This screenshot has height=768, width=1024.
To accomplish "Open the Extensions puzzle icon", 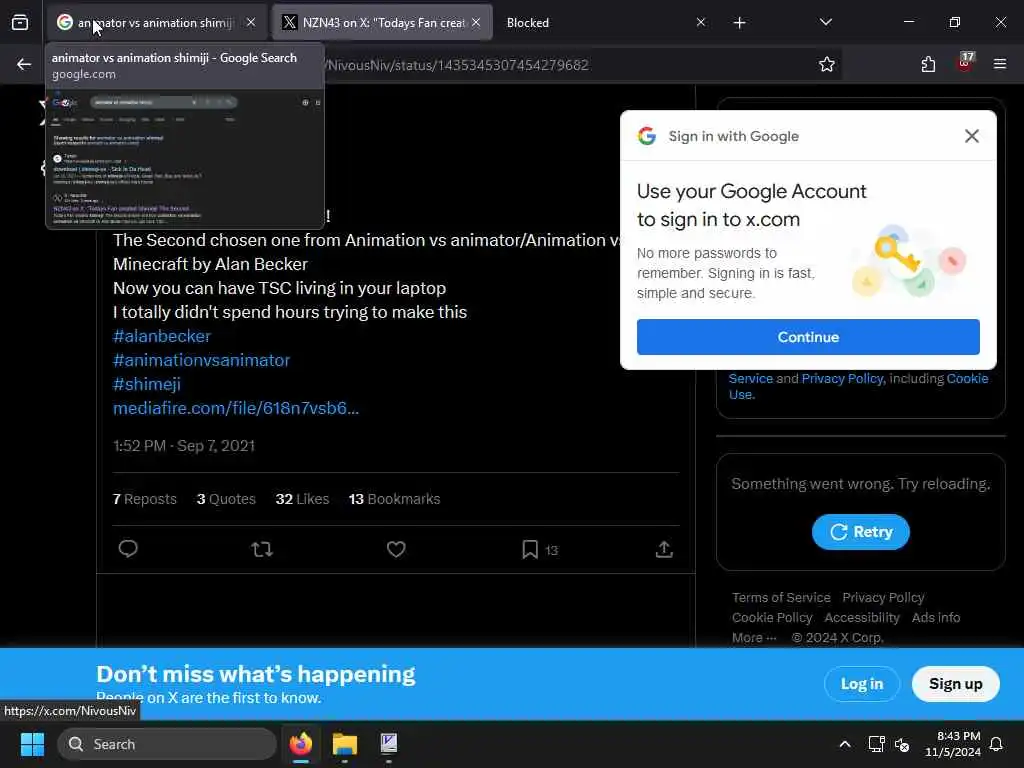I will pyautogui.click(x=928, y=65).
